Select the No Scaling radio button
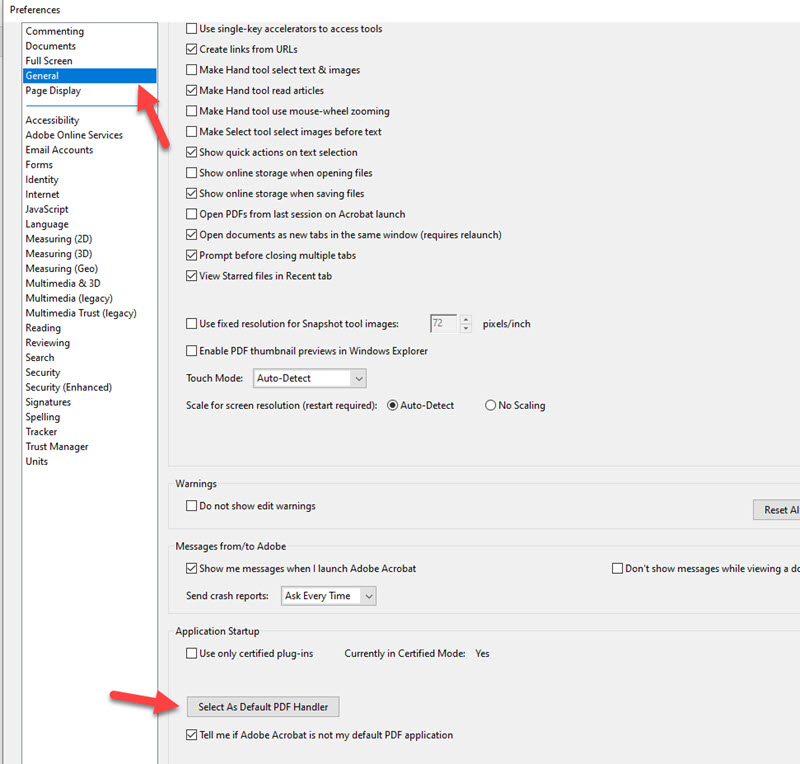Screen dimensions: 800x764 489,405
